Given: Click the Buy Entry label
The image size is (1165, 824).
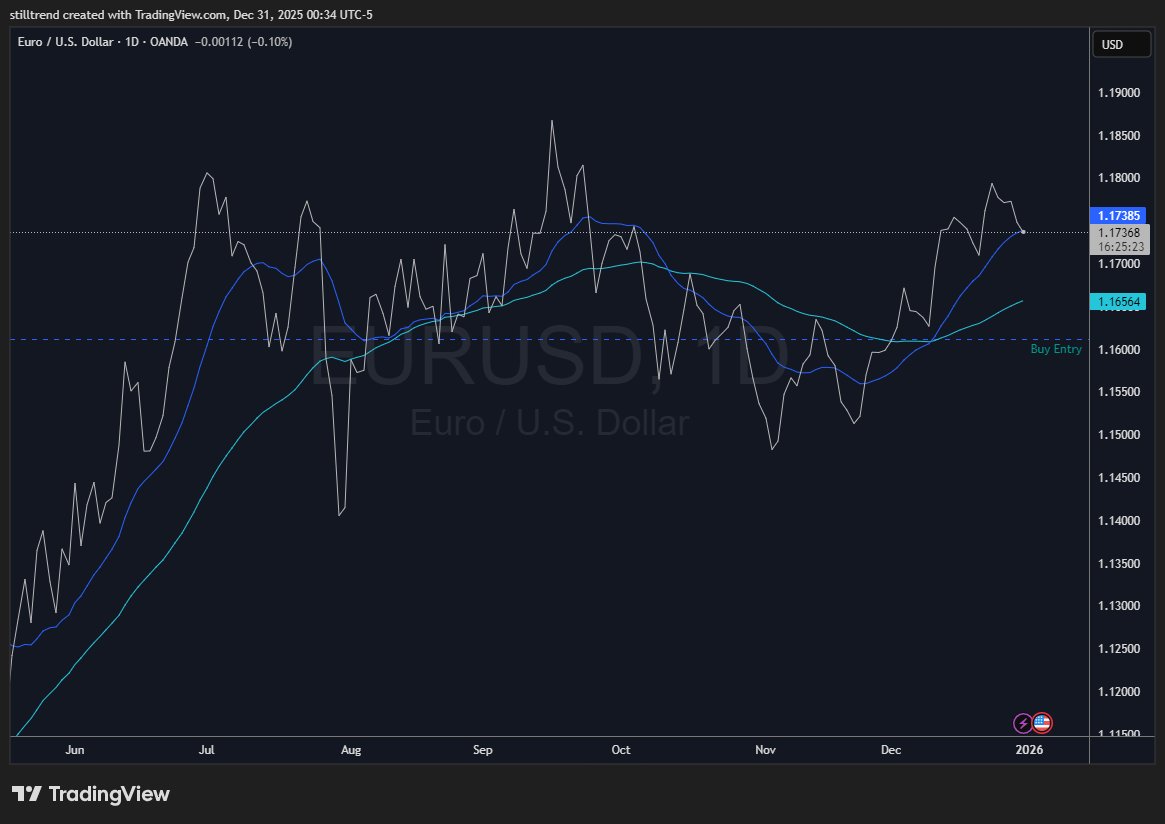Looking at the screenshot, I should pyautogui.click(x=1055, y=349).
